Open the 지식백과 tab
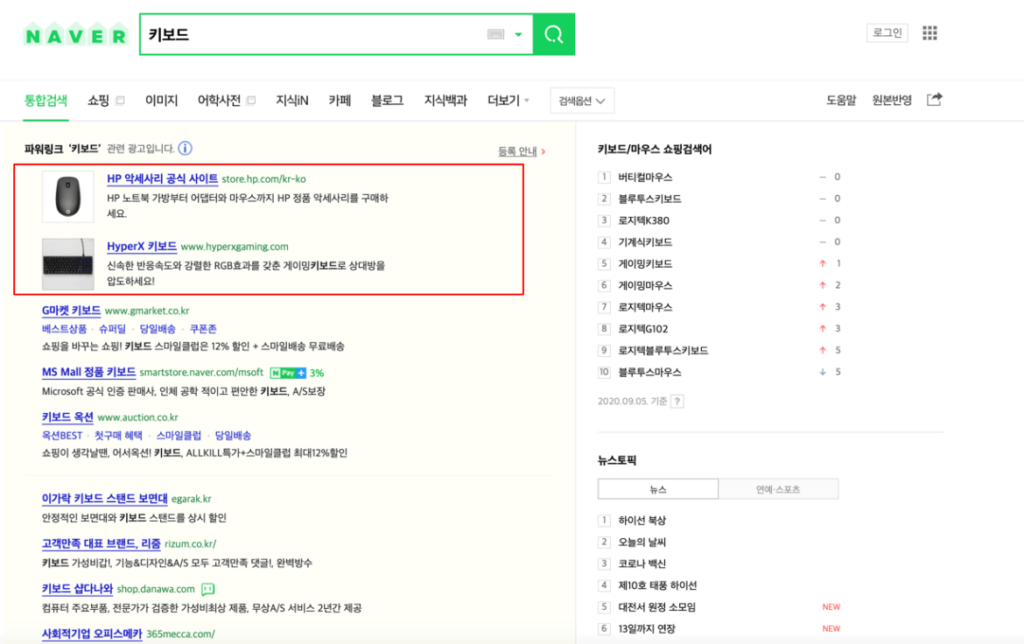Image resolution: width=1024 pixels, height=644 pixels. point(445,101)
